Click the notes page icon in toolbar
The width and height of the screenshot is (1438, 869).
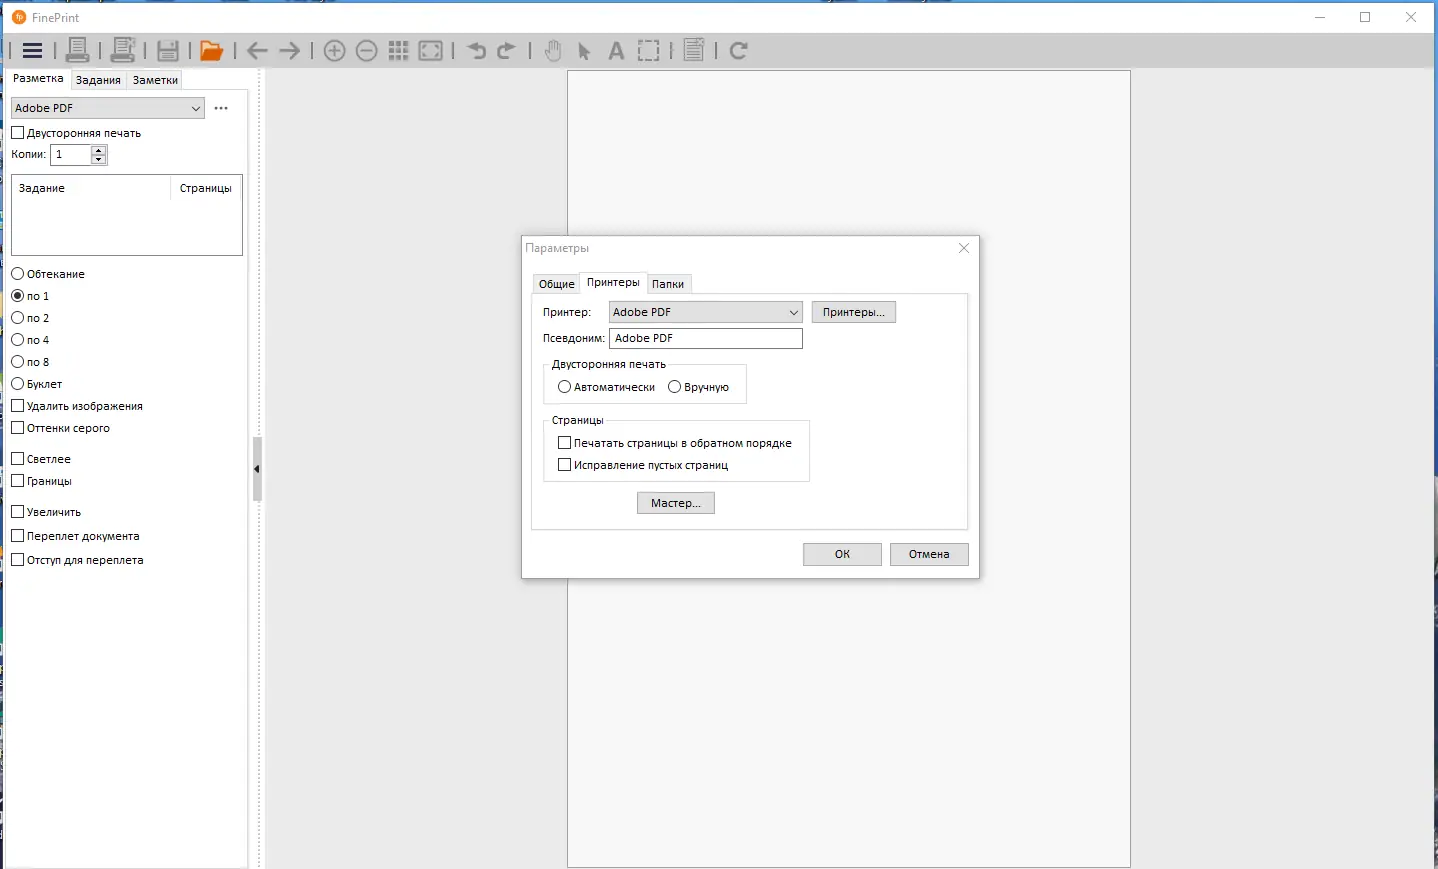(x=694, y=50)
